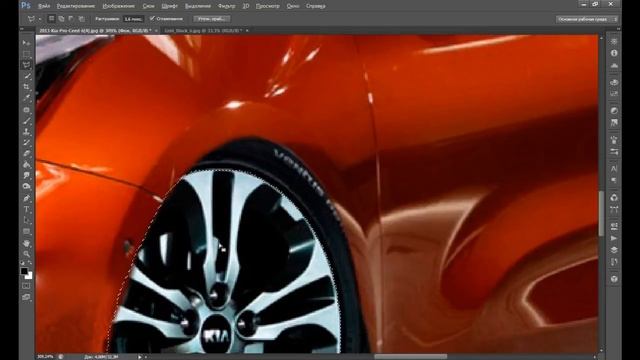Click the Feather (Растушевка) value field
This screenshot has height=360, width=640.
133,19
